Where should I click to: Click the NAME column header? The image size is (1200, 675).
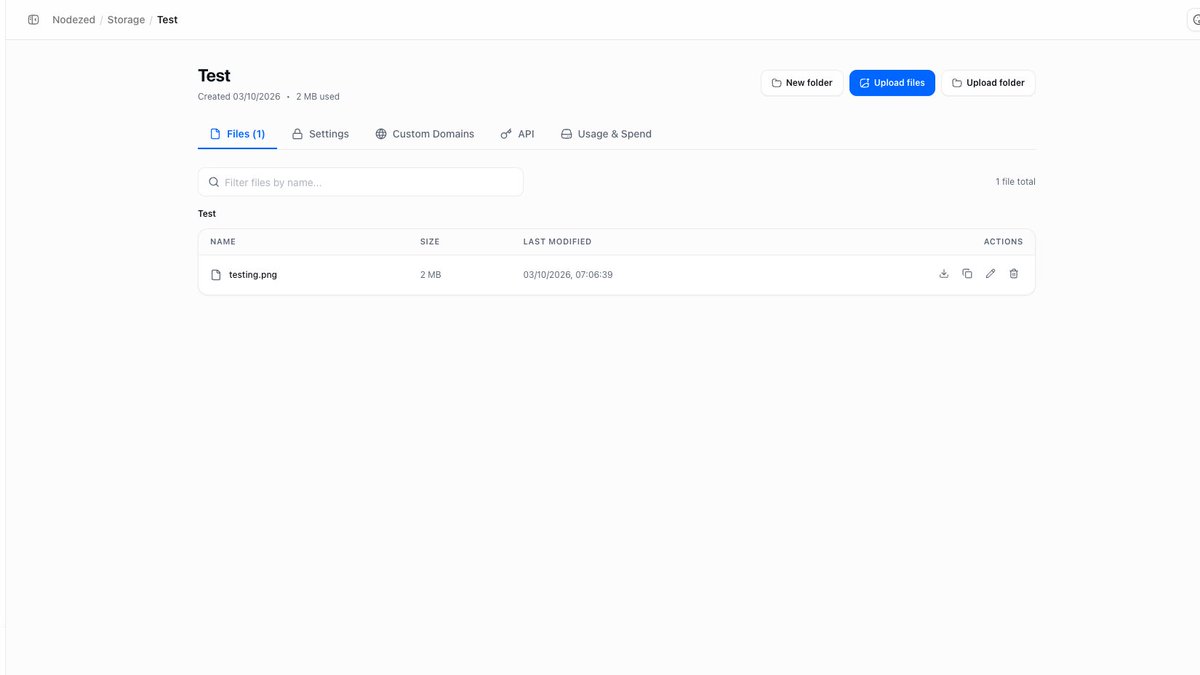tap(223, 242)
